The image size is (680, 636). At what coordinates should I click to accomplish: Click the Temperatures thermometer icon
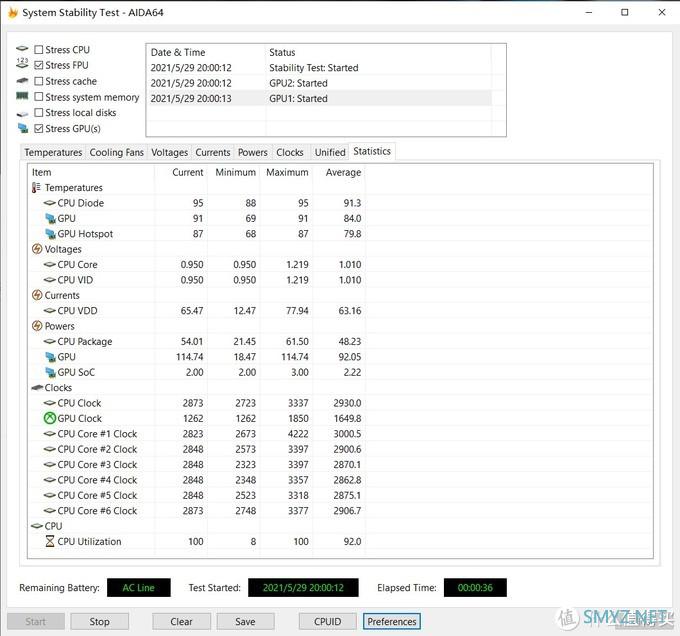[x=36, y=188]
